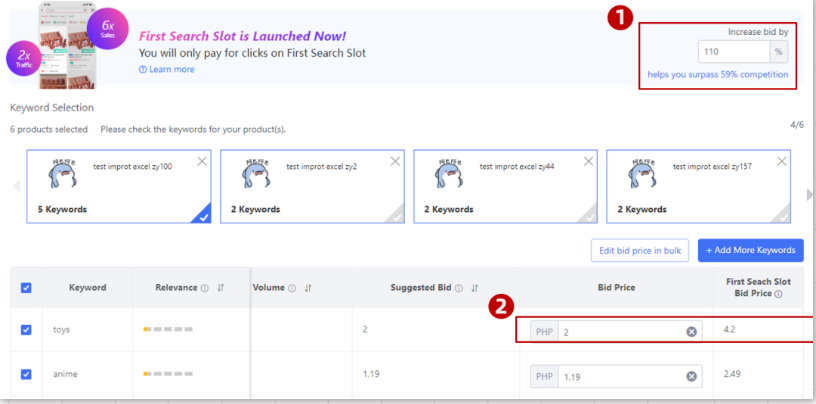Image resolution: width=816 pixels, height=404 pixels.
Task: Remove the zy2 product card
Action: (x=396, y=161)
